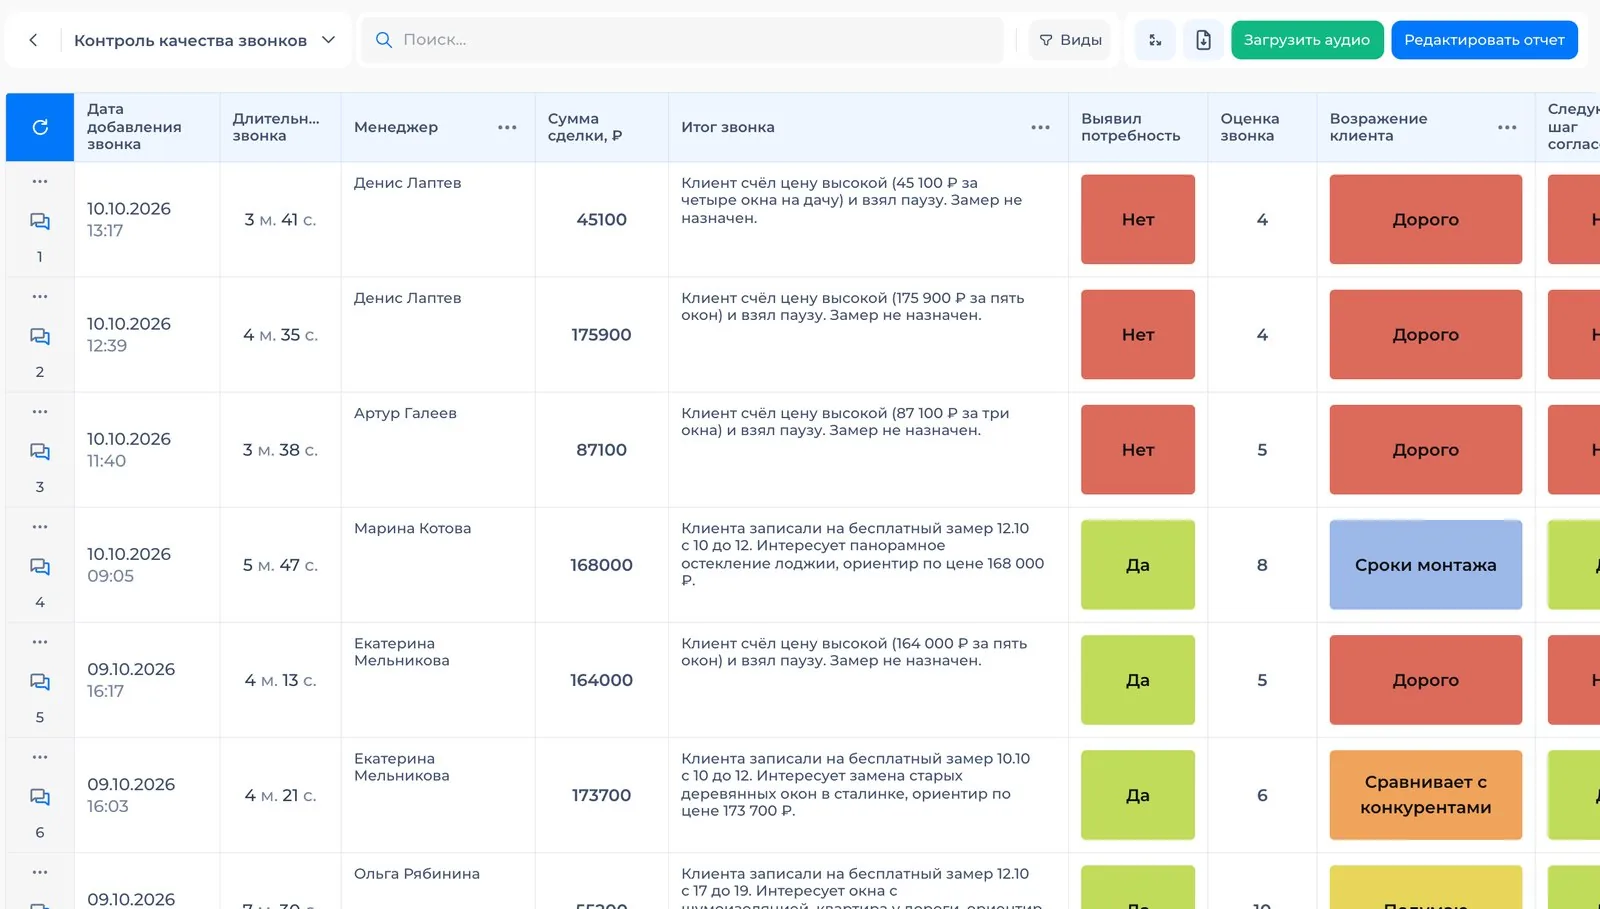This screenshot has height=909, width=1600.
Task: Click green Да tag for 168000 deal
Action: click(1138, 565)
